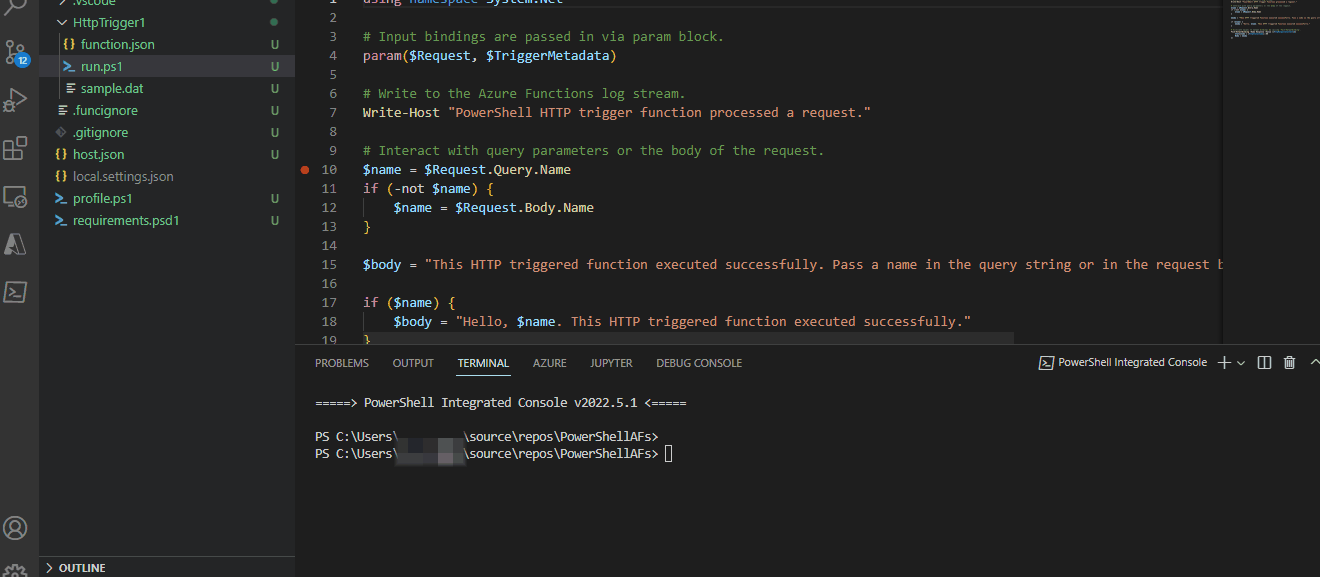This screenshot has width=1320, height=577.
Task: Open the Extensions view
Action: 15,149
